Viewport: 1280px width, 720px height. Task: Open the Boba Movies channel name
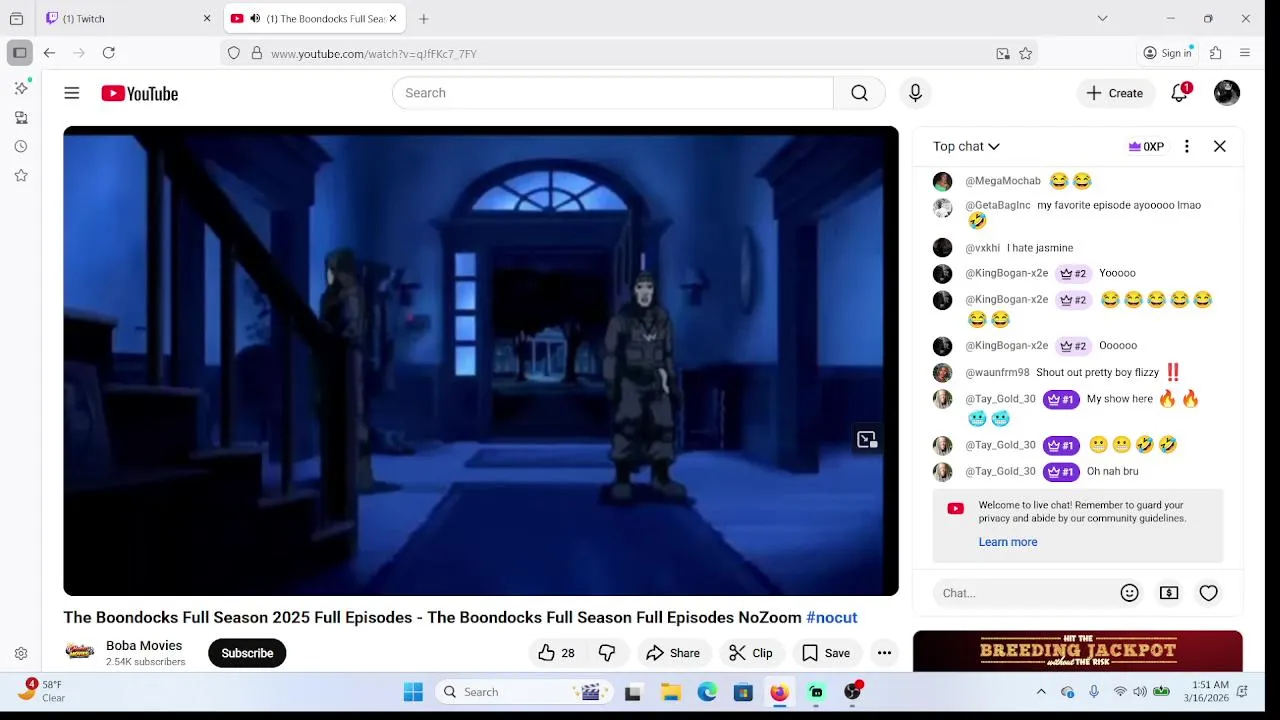point(144,645)
